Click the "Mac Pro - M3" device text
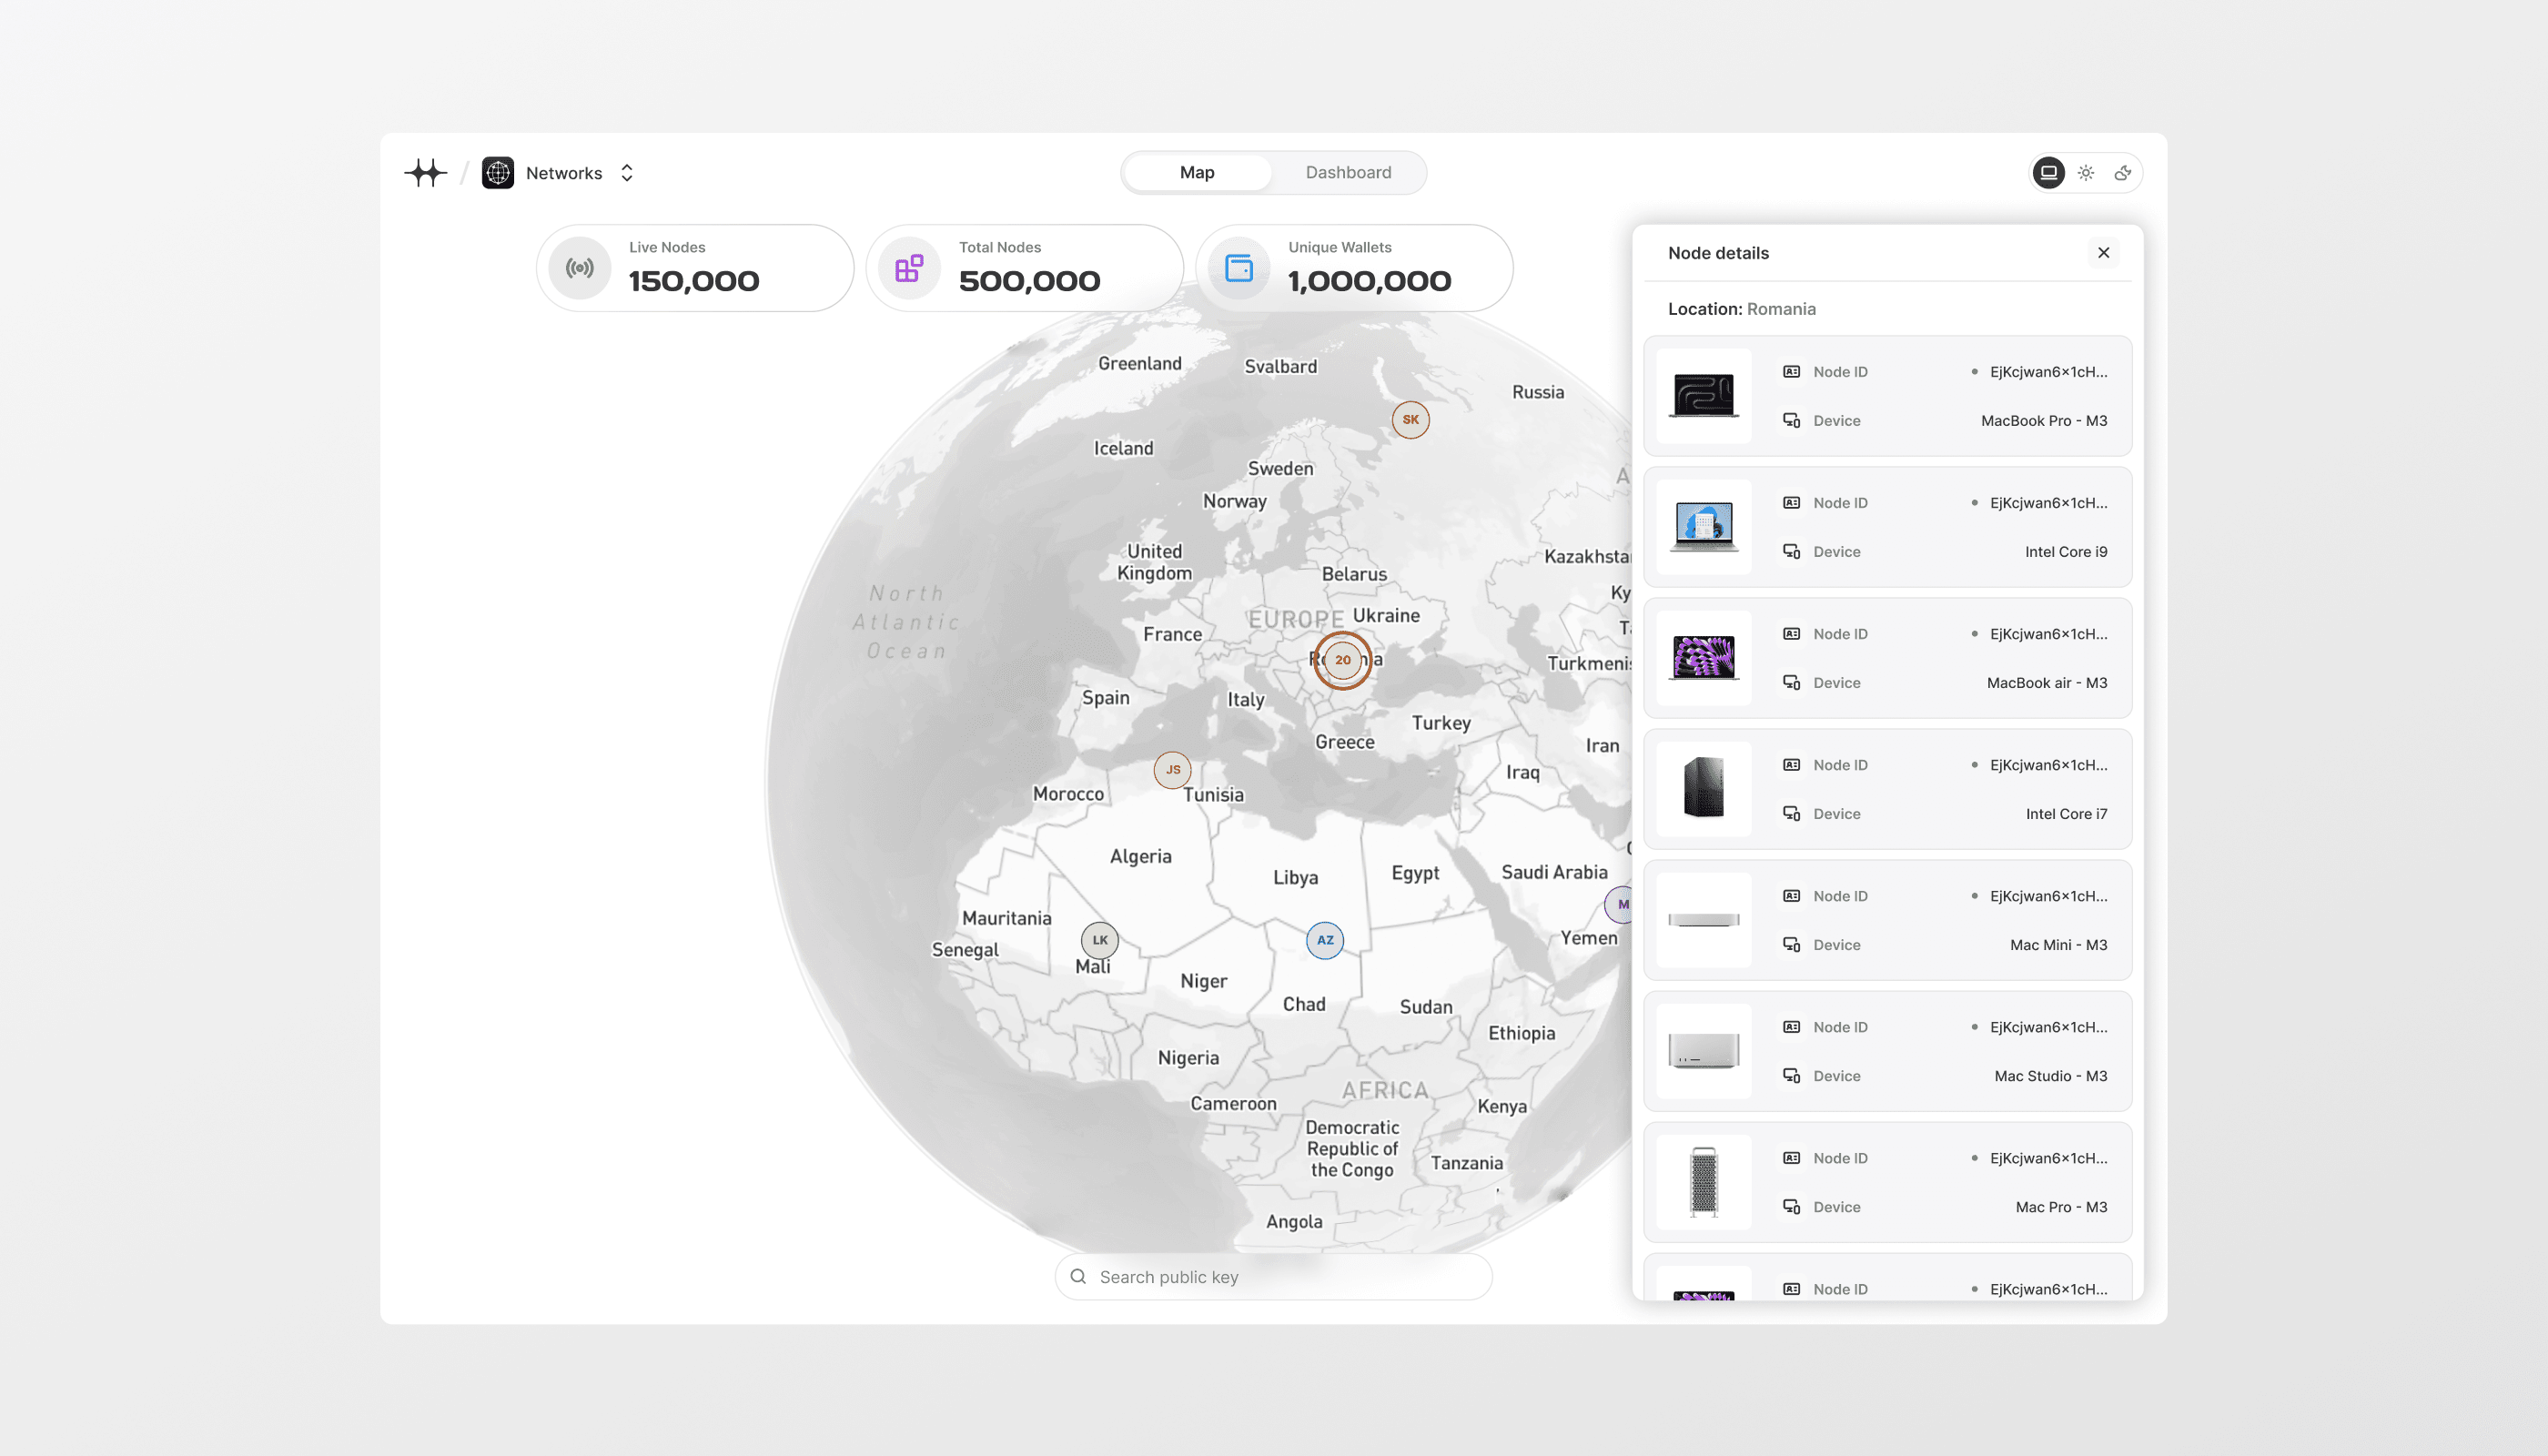2548x1456 pixels. (2061, 1207)
